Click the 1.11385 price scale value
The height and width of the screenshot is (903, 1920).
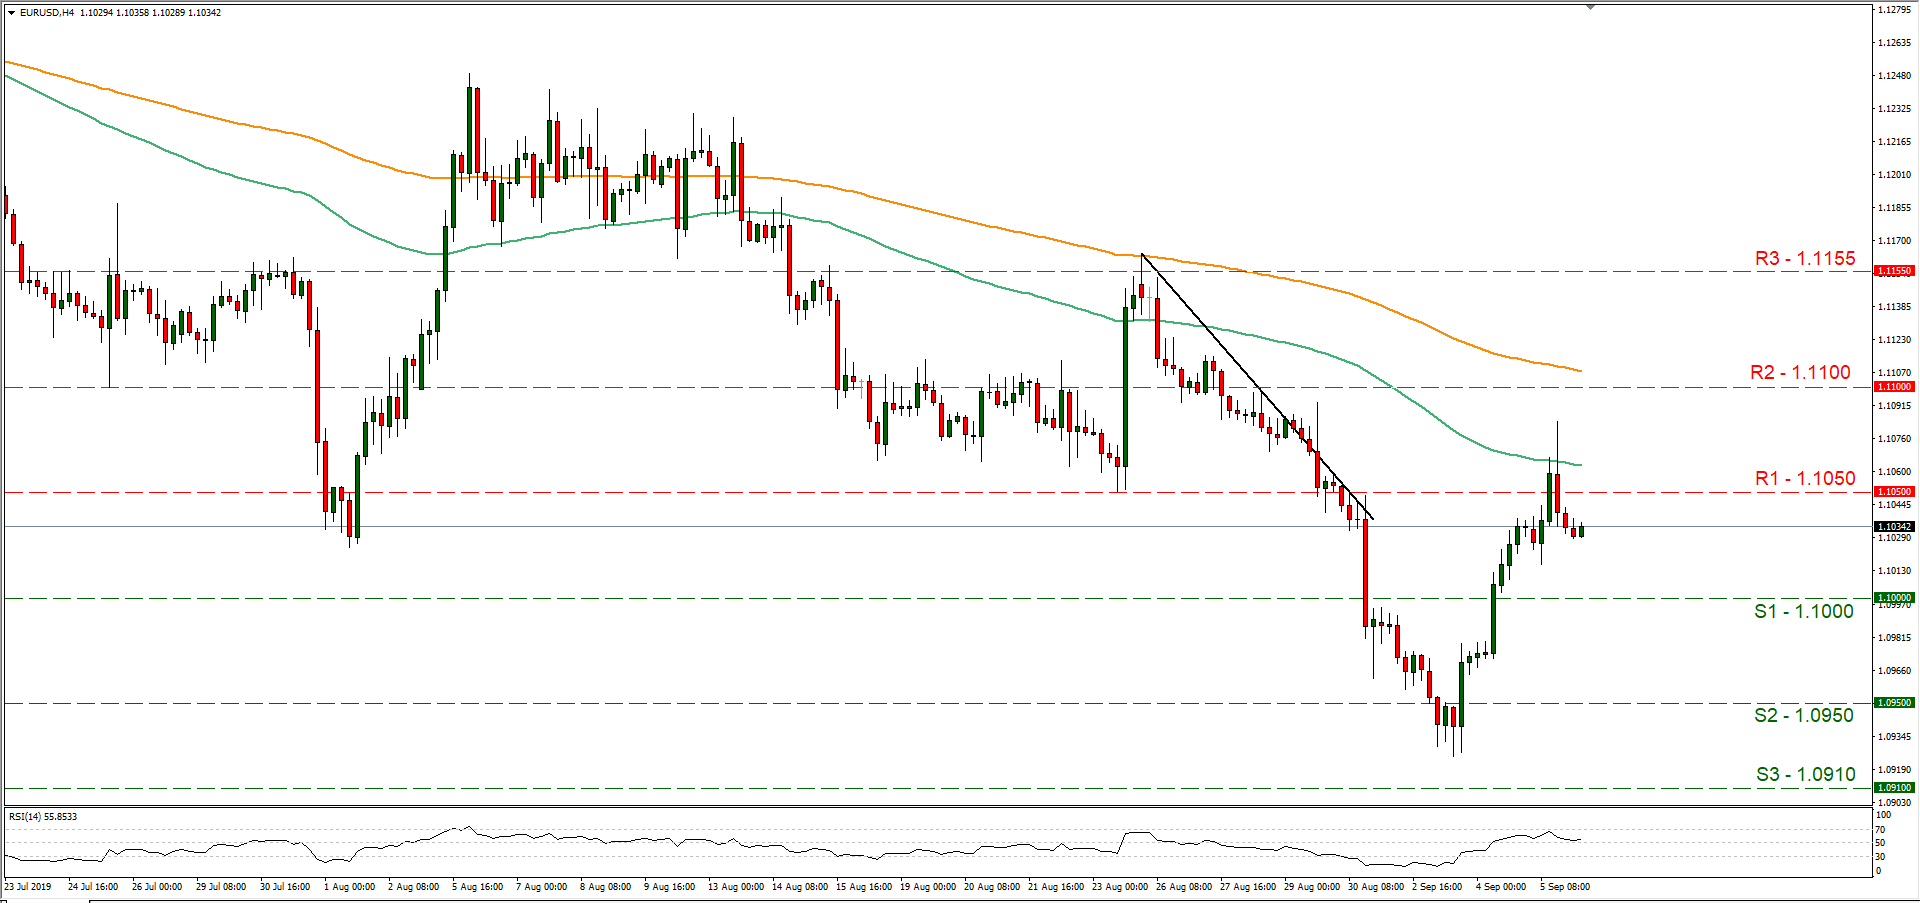point(1895,307)
